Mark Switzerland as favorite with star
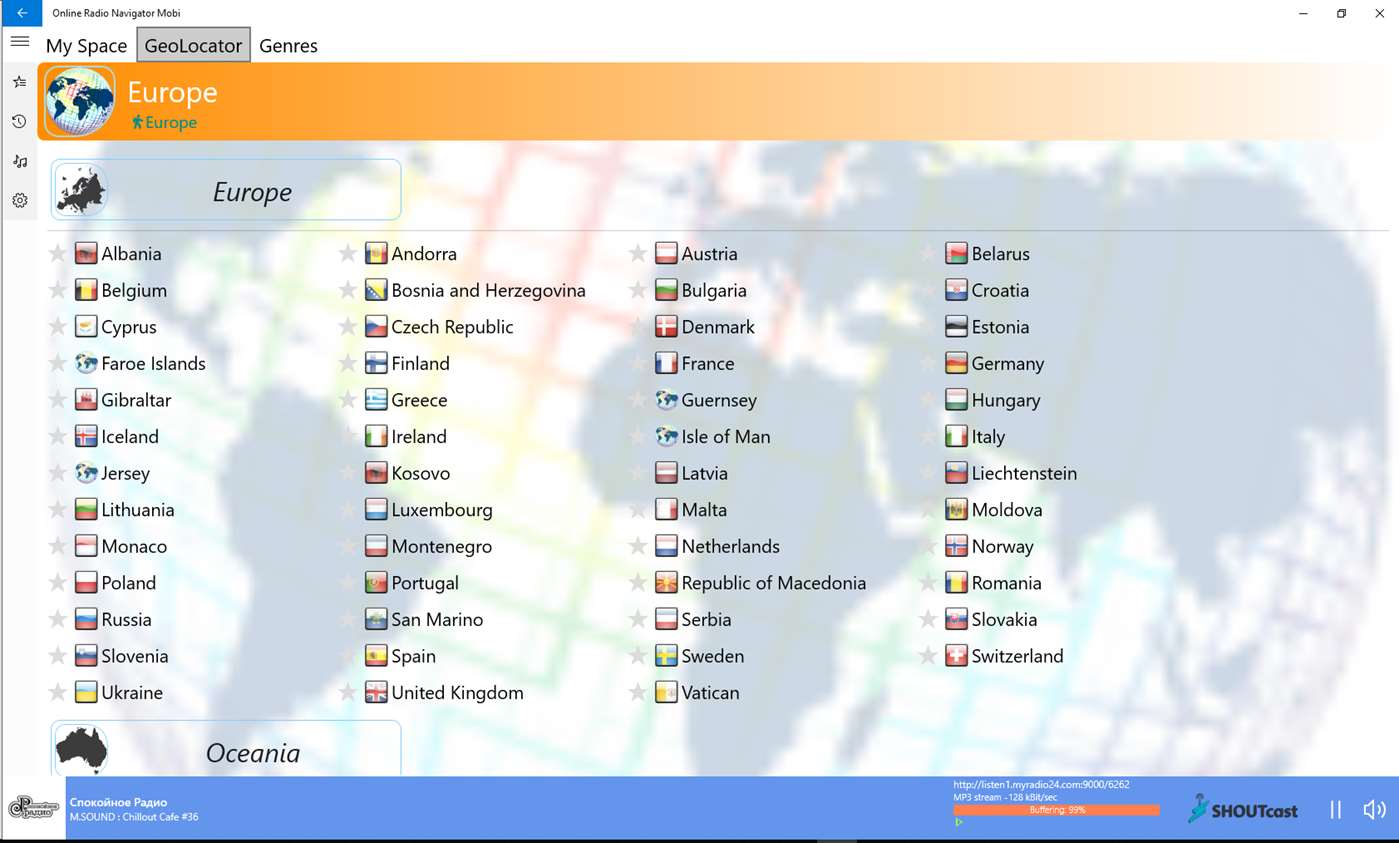Screen dimensions: 1399x843 click(928, 657)
